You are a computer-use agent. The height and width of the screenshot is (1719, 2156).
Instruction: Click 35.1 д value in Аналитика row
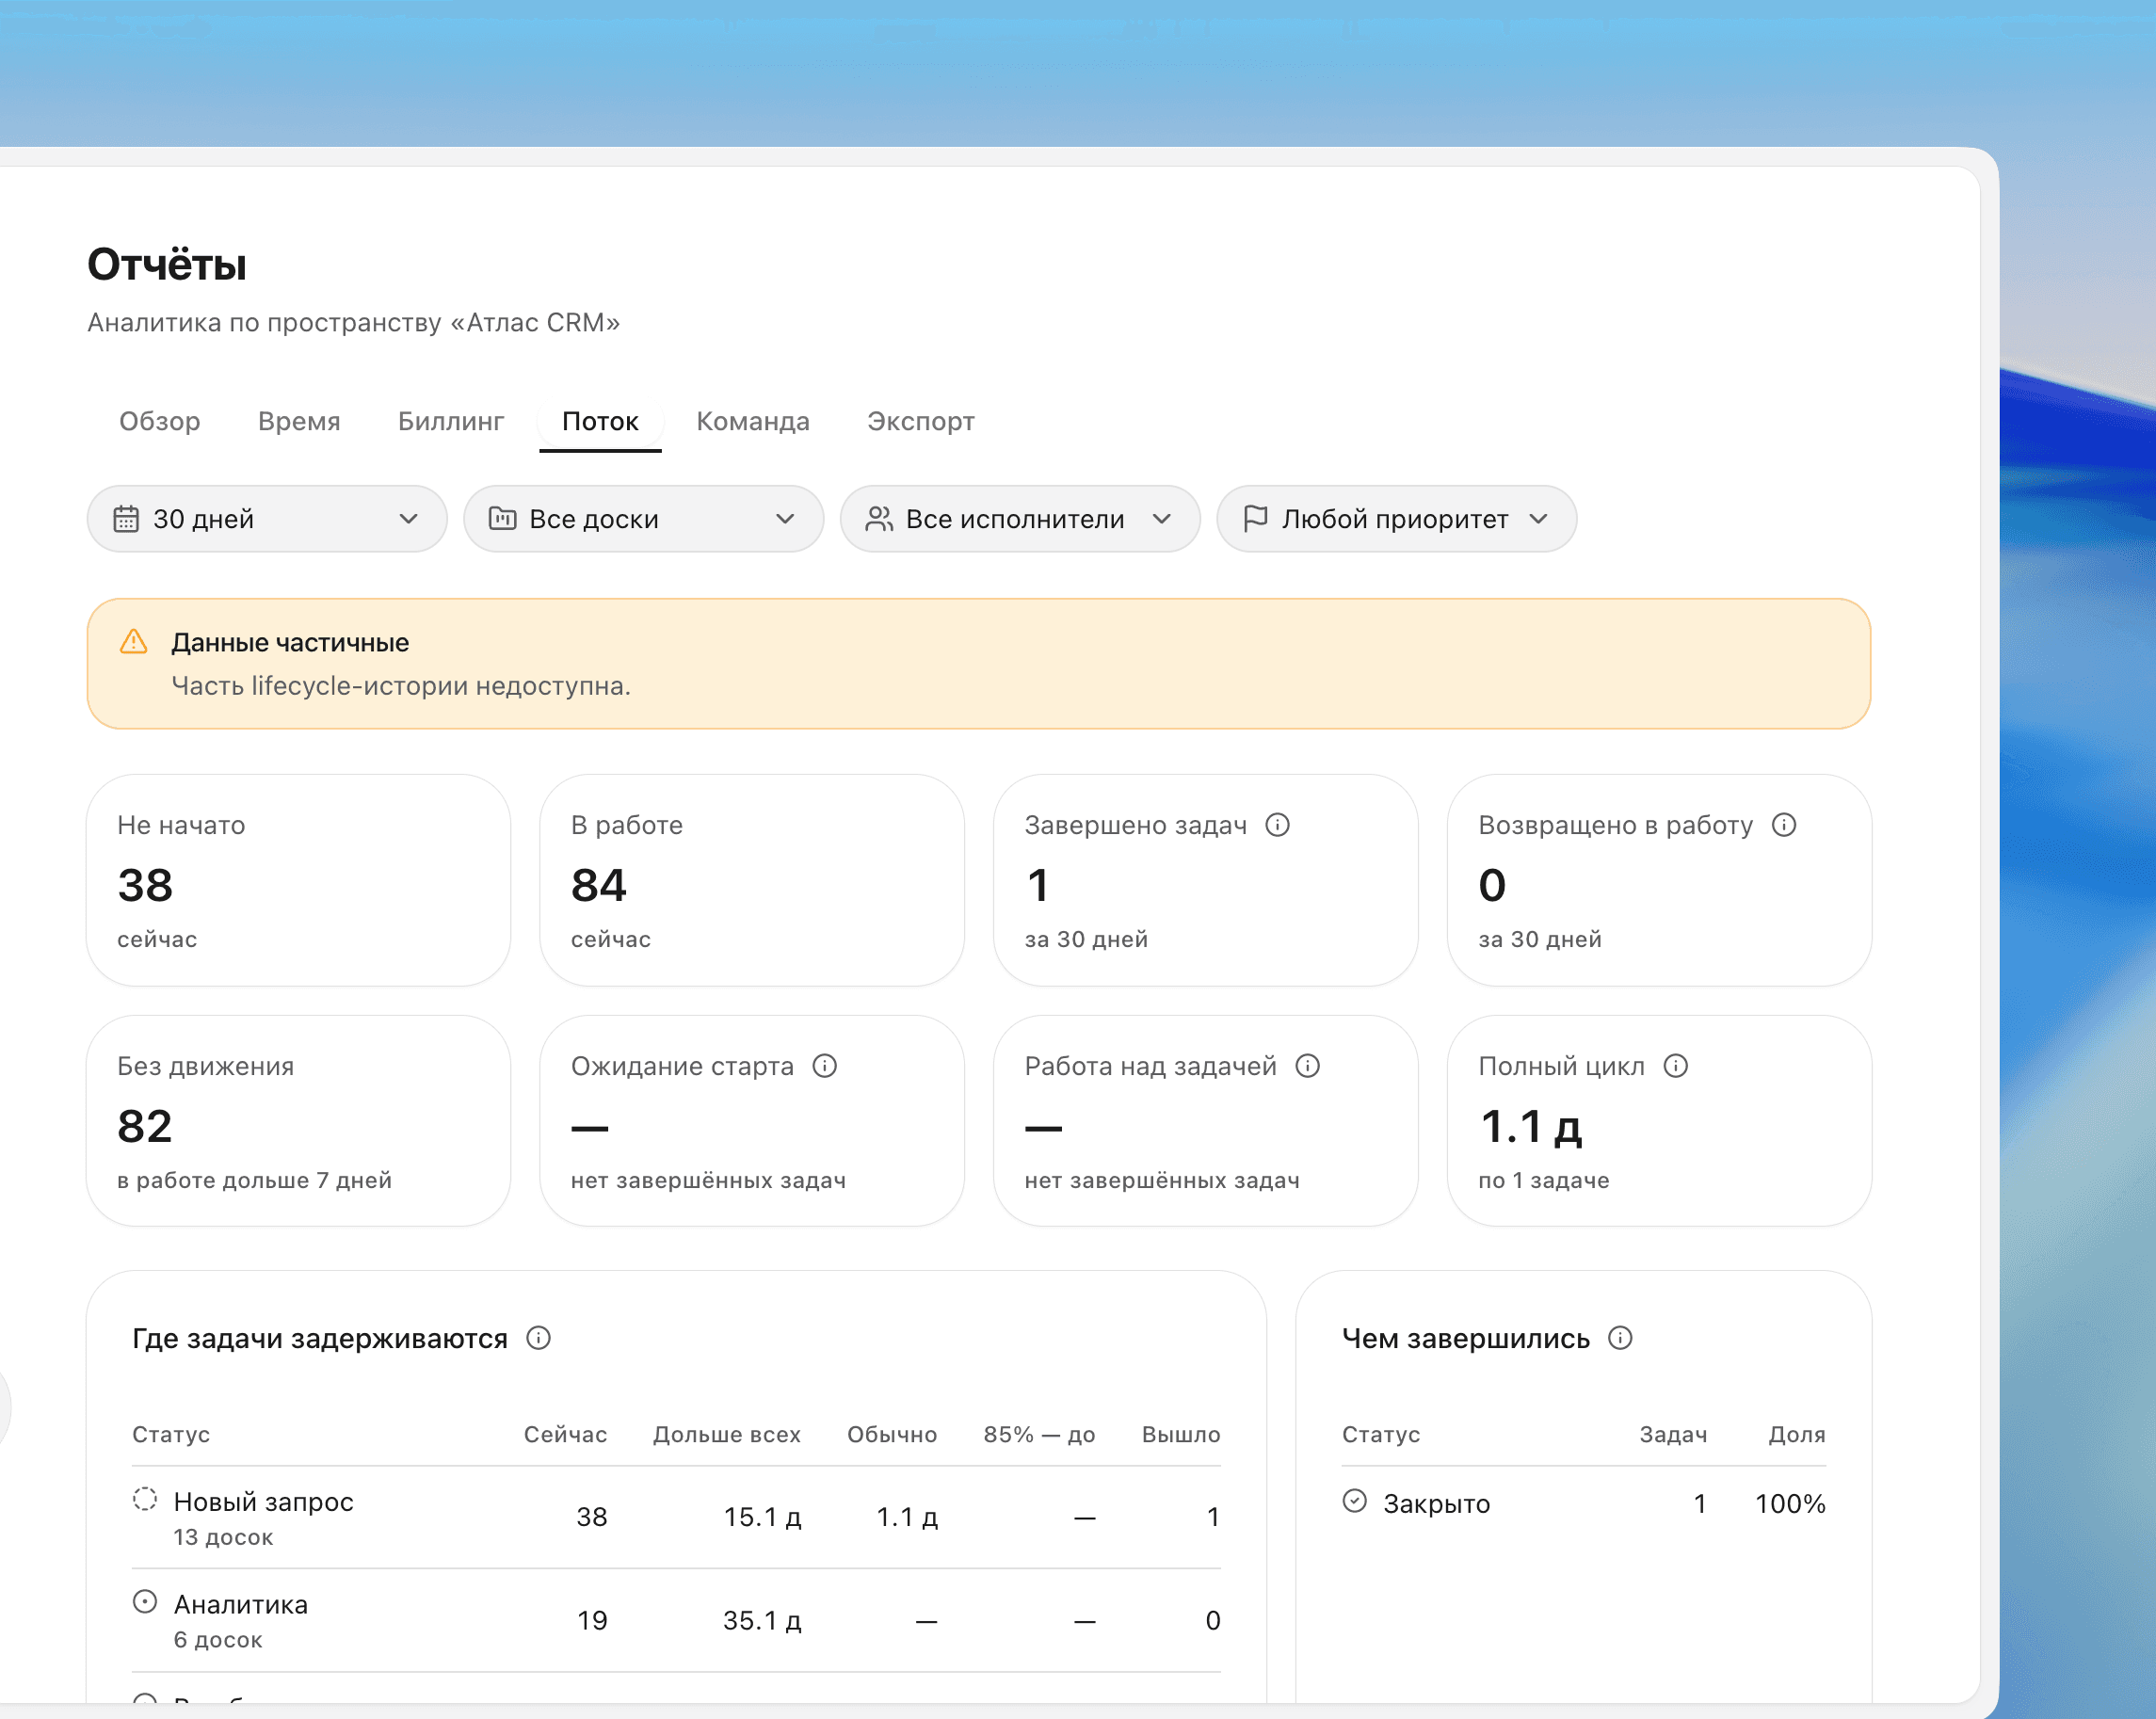[x=762, y=1620]
